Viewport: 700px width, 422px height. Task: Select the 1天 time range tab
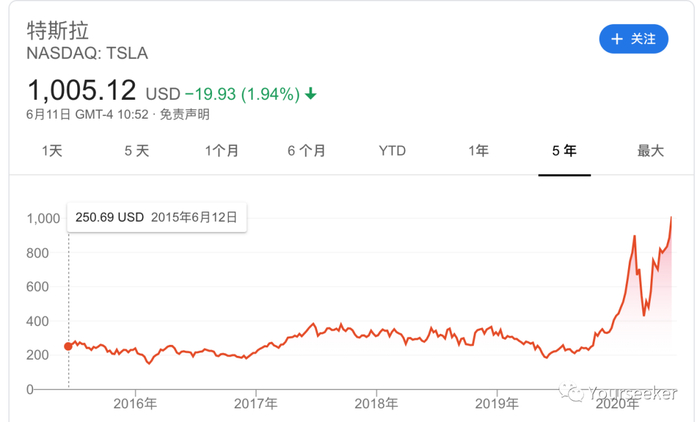(52, 151)
